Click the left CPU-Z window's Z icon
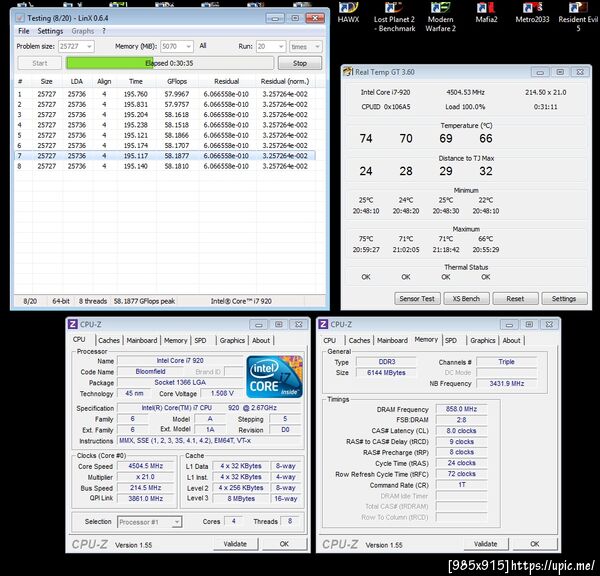Viewport: 600px width, 576px height. 73,324
